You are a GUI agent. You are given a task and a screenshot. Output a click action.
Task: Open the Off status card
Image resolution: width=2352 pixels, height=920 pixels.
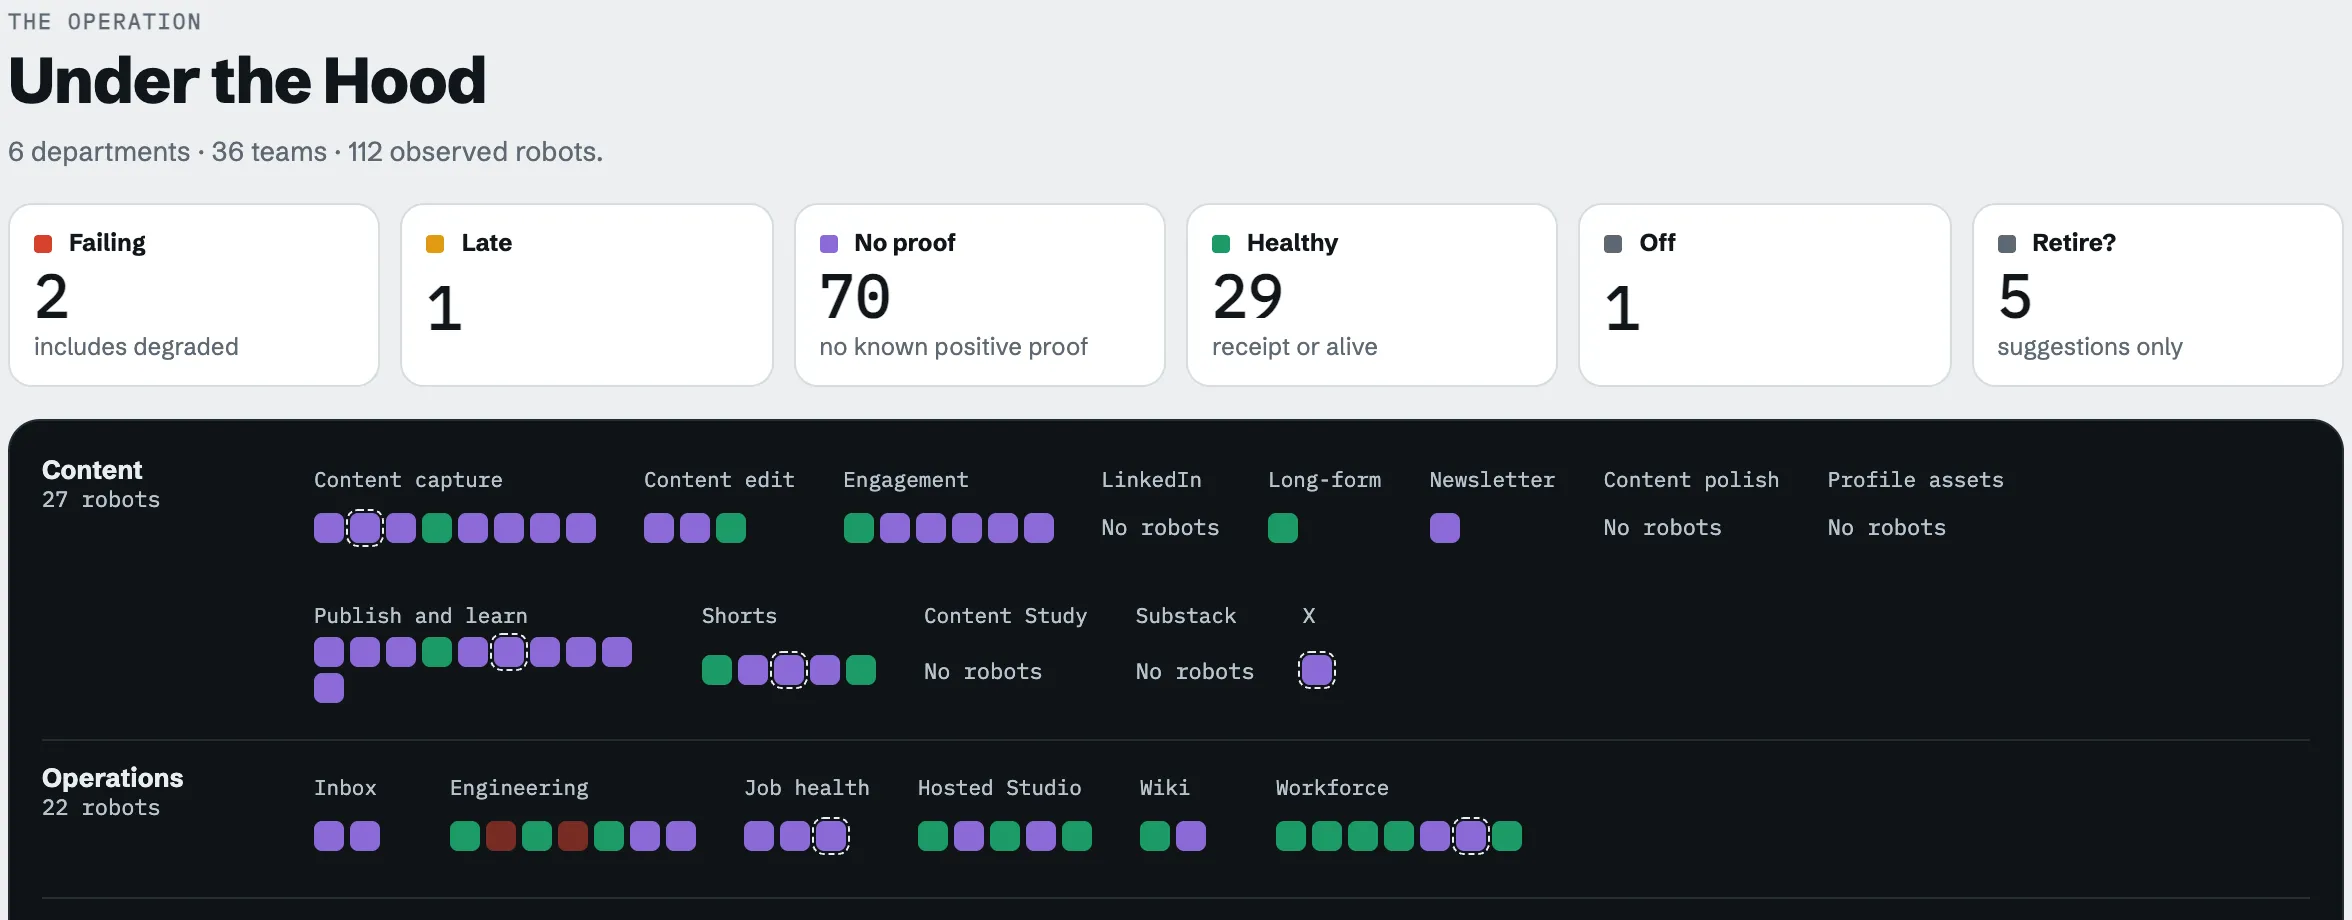pos(1765,295)
